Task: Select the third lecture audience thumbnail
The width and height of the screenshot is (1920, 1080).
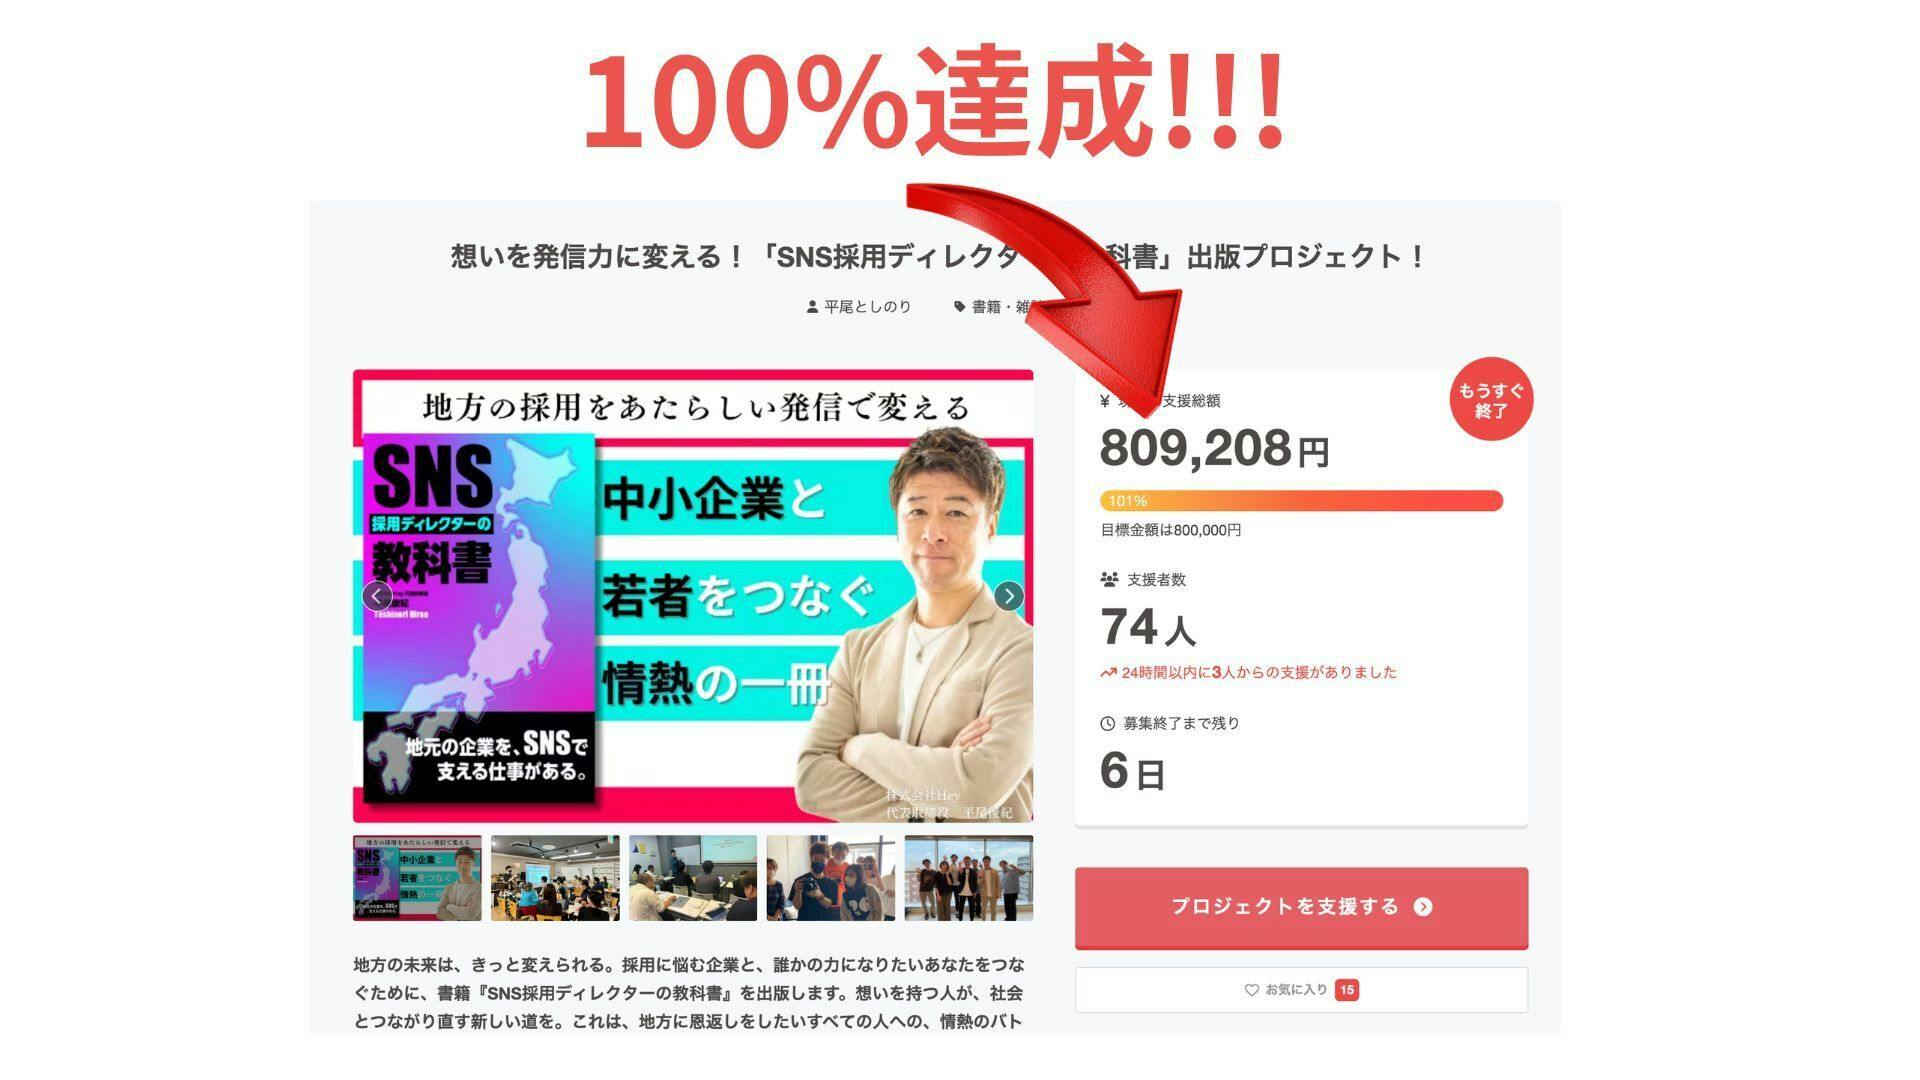Action: [693, 878]
